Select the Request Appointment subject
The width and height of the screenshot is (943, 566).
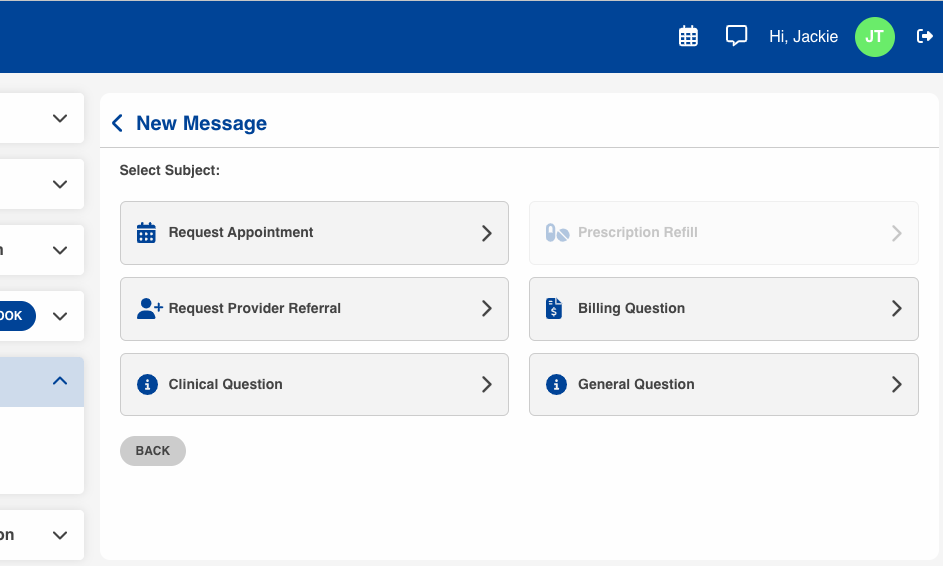[314, 233]
